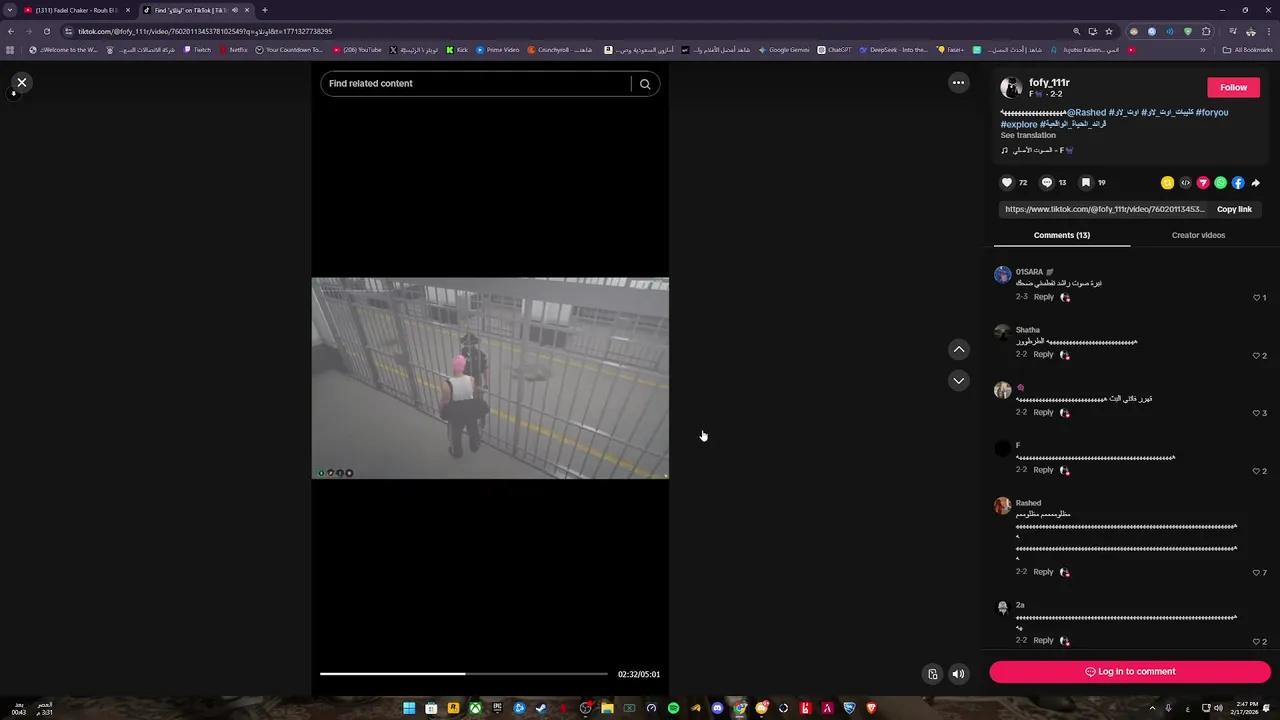Open the original sound music link
Screen dimensions: 1280x720
click(x=1037, y=150)
